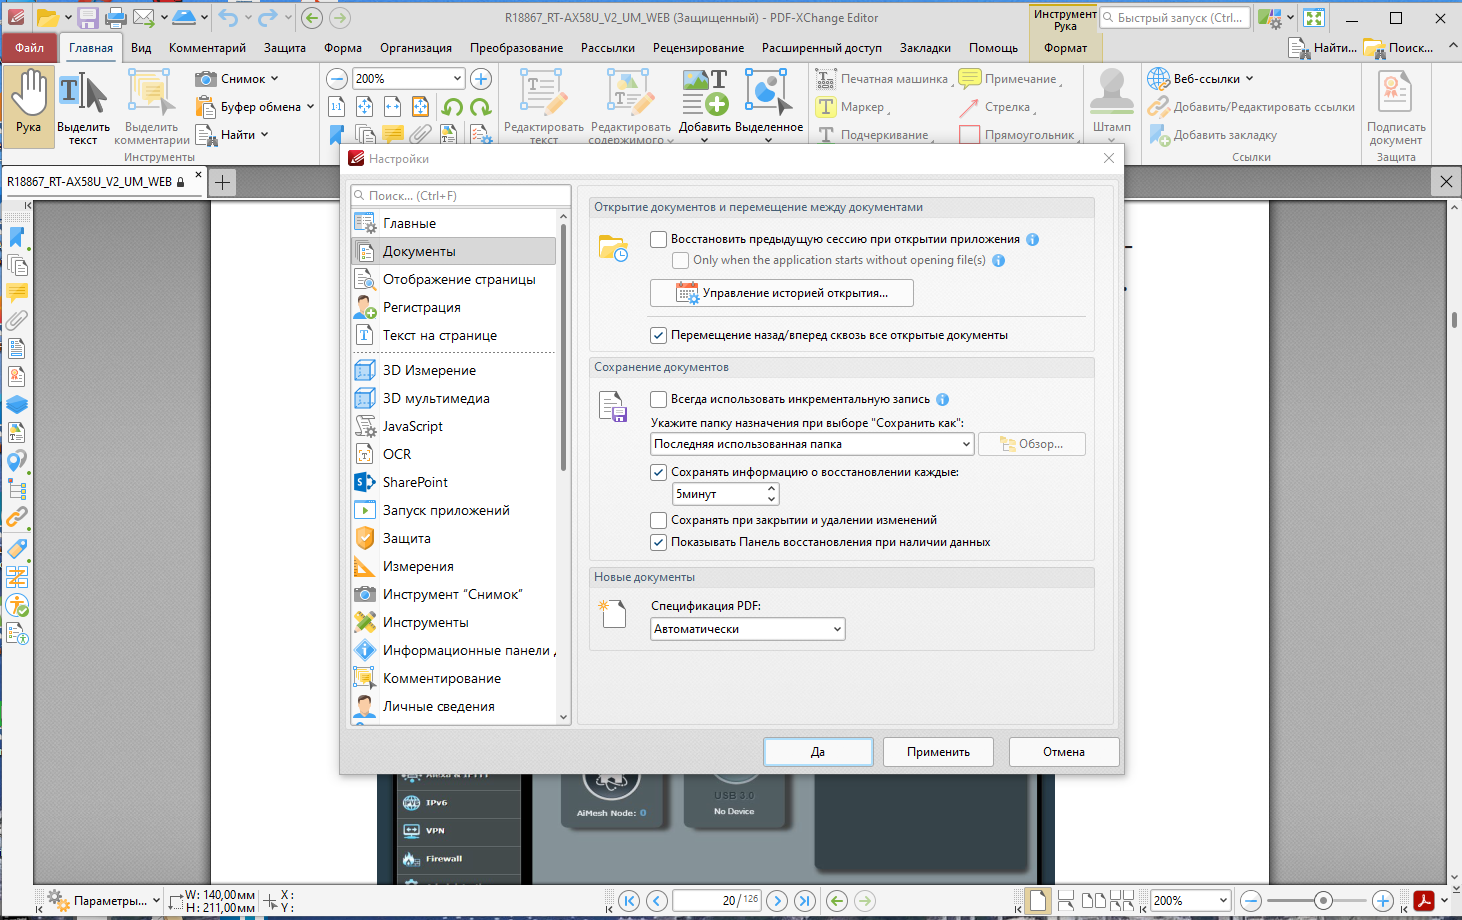This screenshot has width=1462, height=920.
Task: Enable Восстановить предыдущую сессию checkbox
Action: pyautogui.click(x=658, y=239)
